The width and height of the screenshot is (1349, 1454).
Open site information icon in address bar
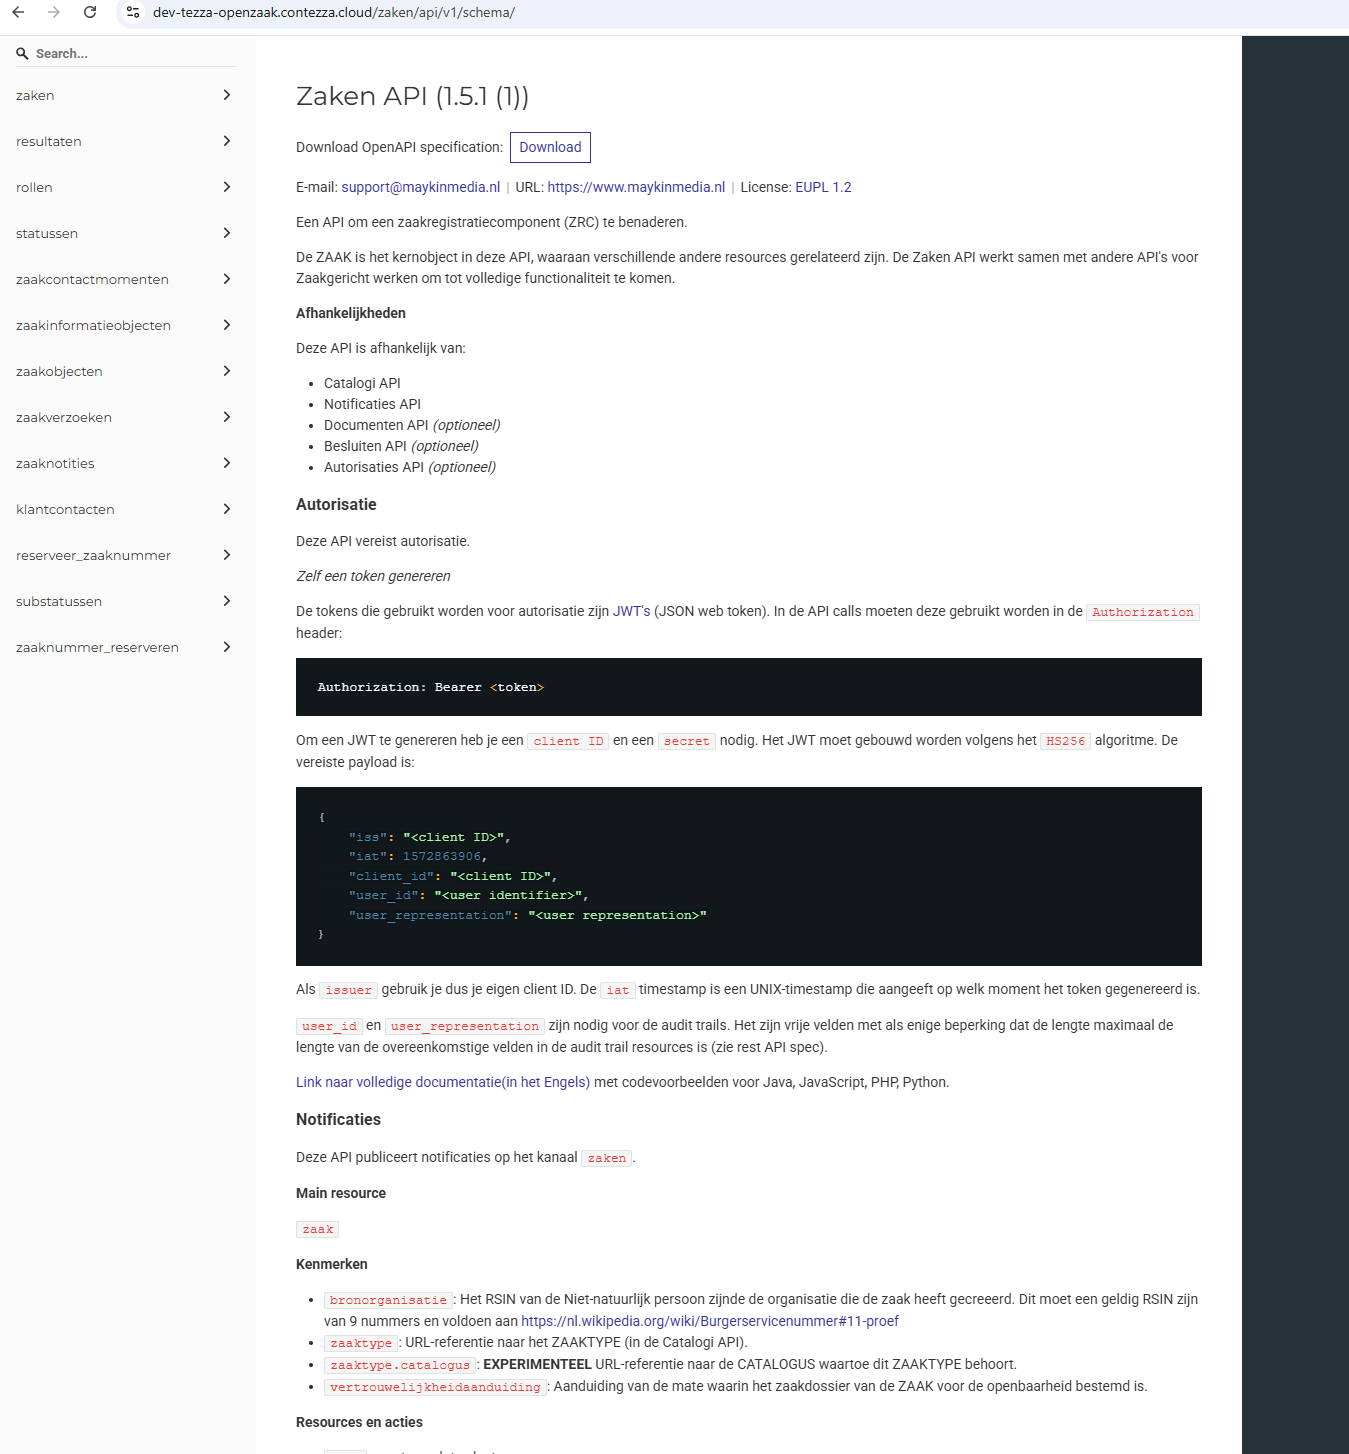point(133,12)
